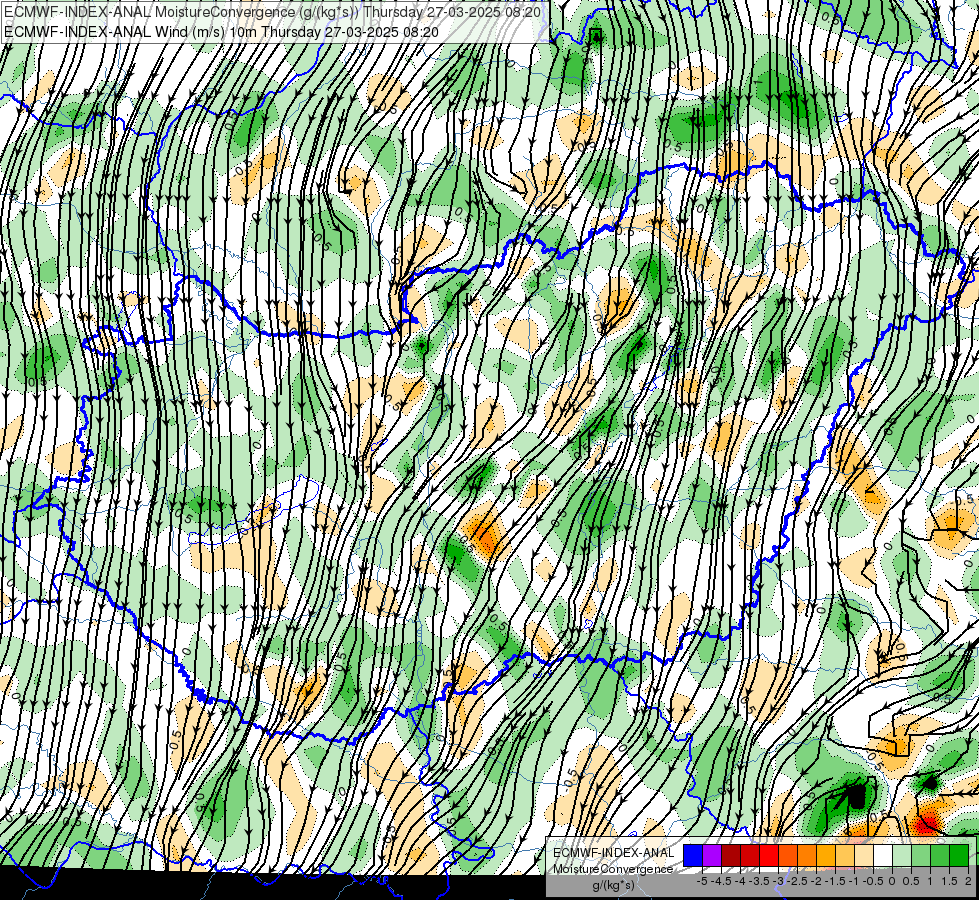Select the purple legend swatch between -5 and -4.5

coord(712,856)
